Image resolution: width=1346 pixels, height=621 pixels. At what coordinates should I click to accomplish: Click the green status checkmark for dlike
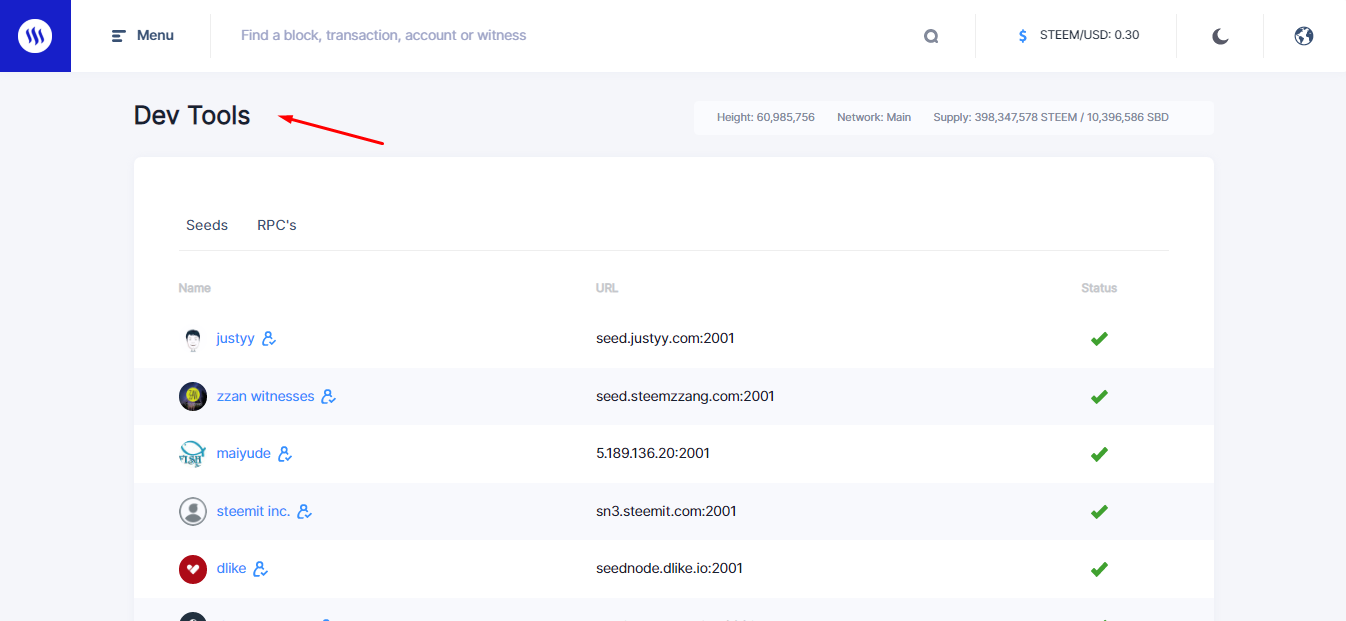tap(1099, 569)
